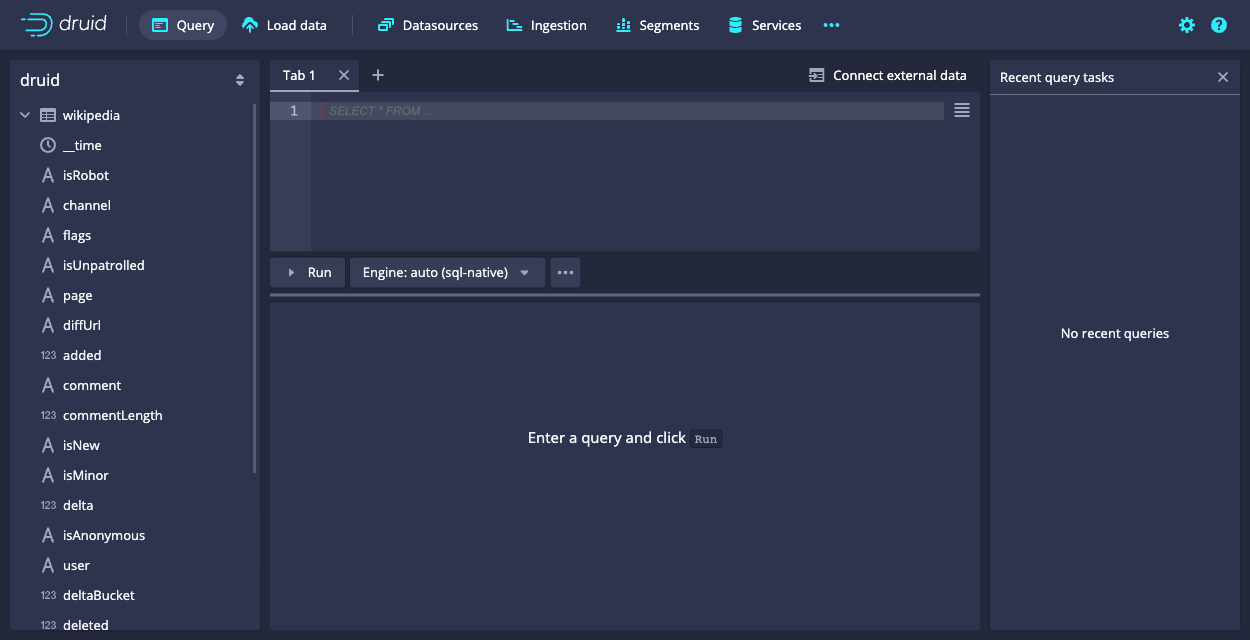Open the help icon
This screenshot has width=1250, height=640.
(x=1218, y=25)
